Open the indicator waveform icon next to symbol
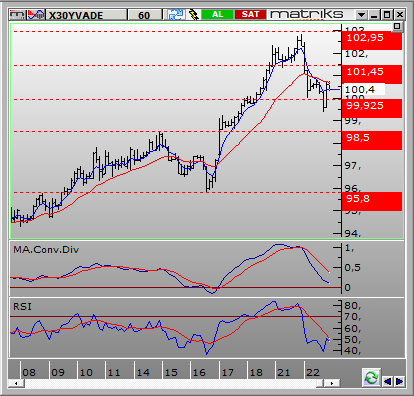414x396 pixels. point(36,15)
